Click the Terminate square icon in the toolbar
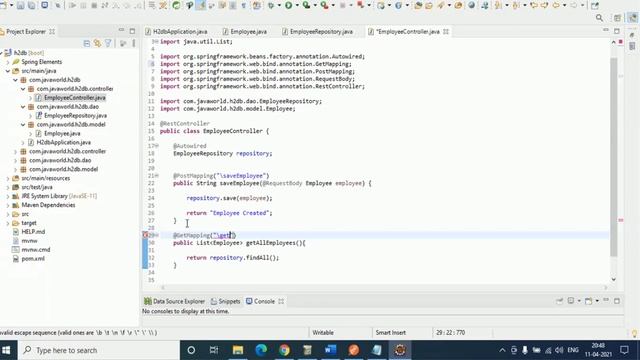 pyautogui.click(x=94, y=5)
